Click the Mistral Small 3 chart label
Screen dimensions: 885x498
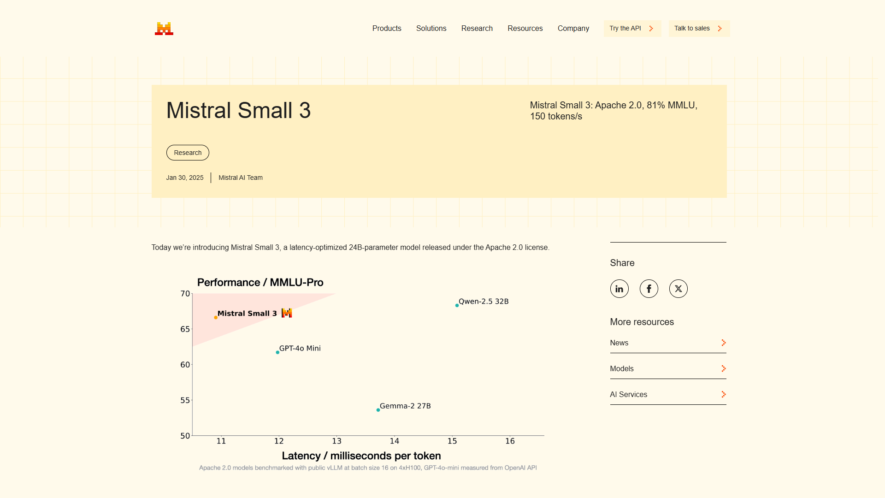[x=247, y=313]
